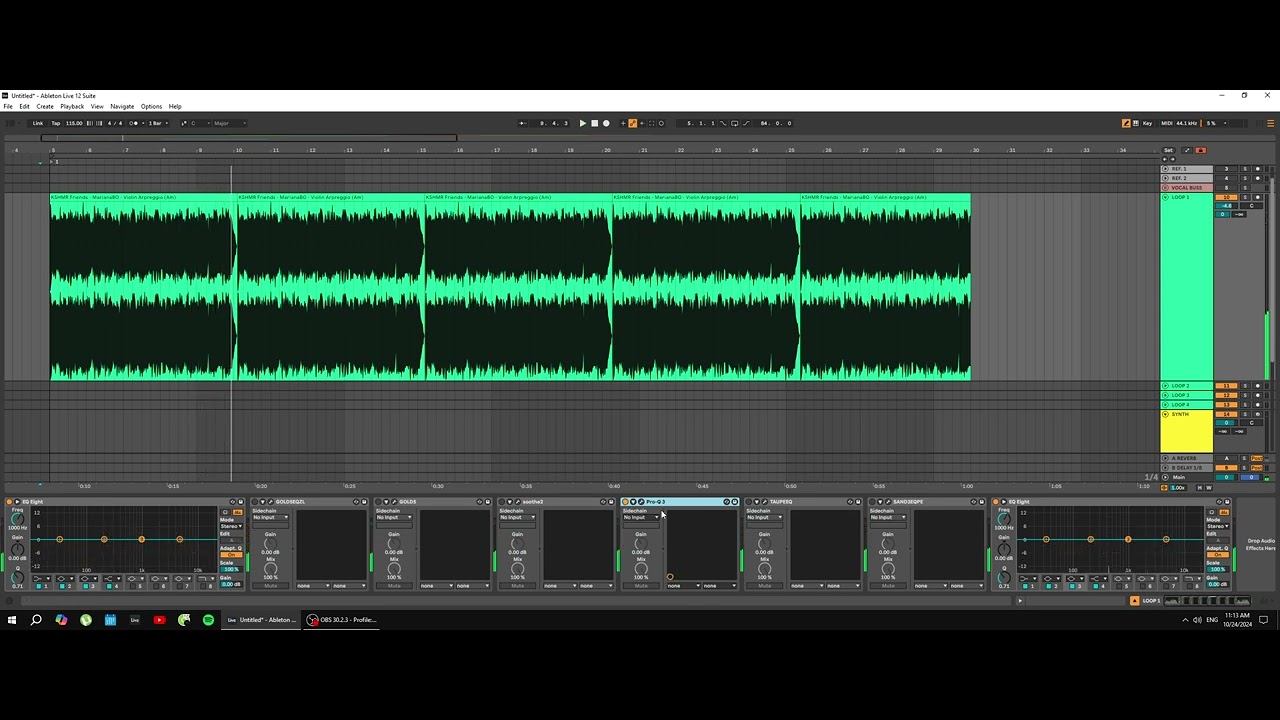
Task: Open the Create menu
Action: (45, 106)
